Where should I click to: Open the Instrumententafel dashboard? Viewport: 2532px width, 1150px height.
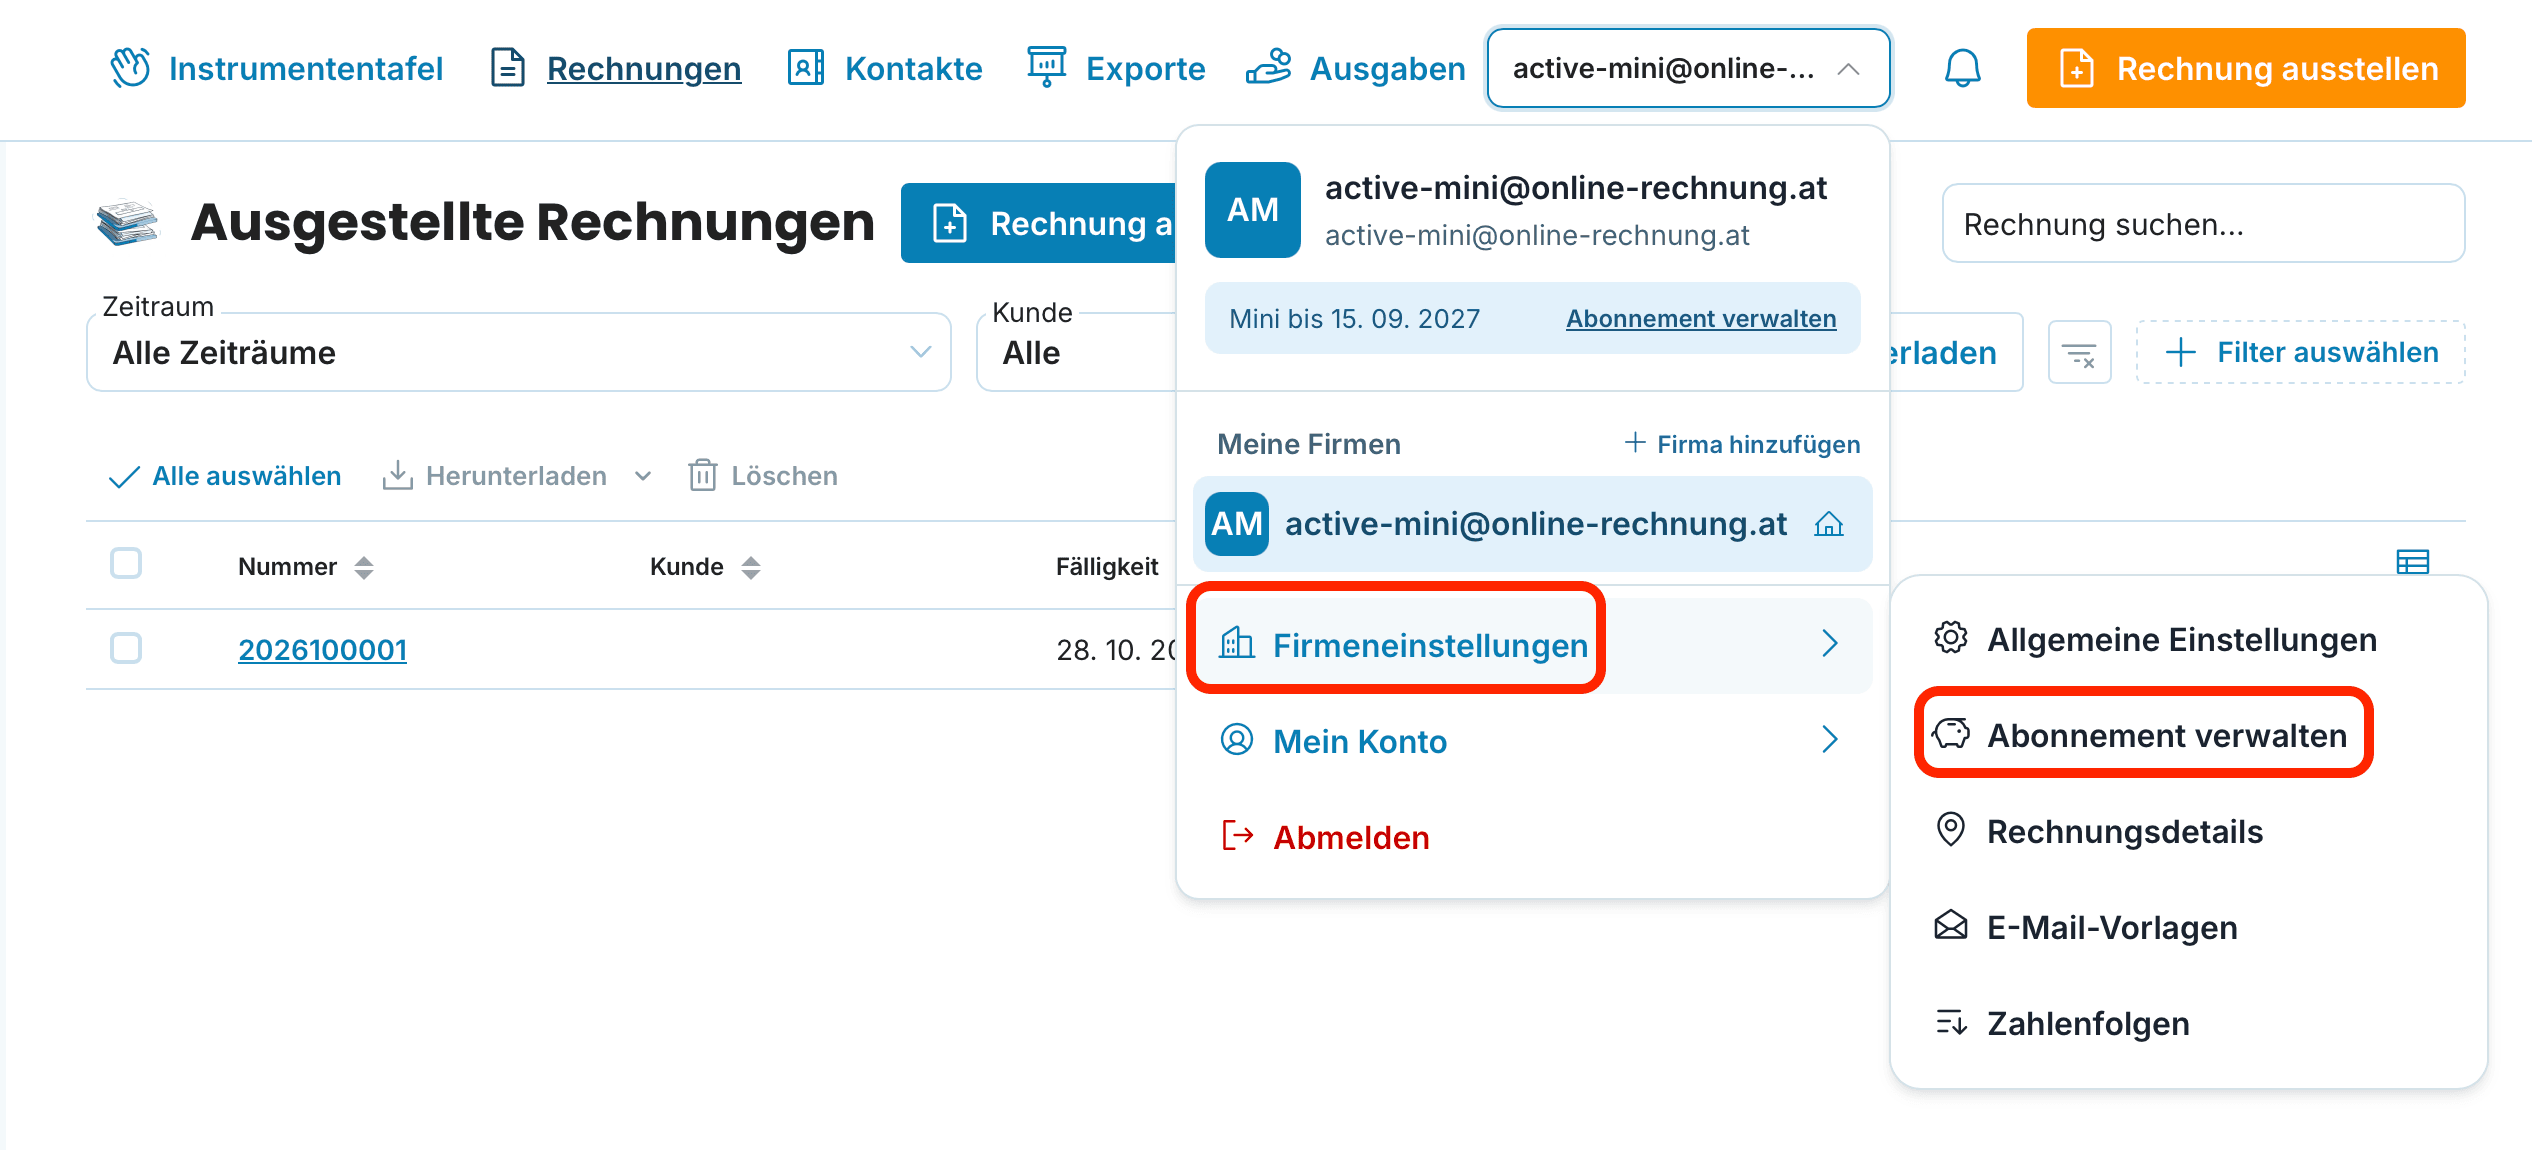276,68
